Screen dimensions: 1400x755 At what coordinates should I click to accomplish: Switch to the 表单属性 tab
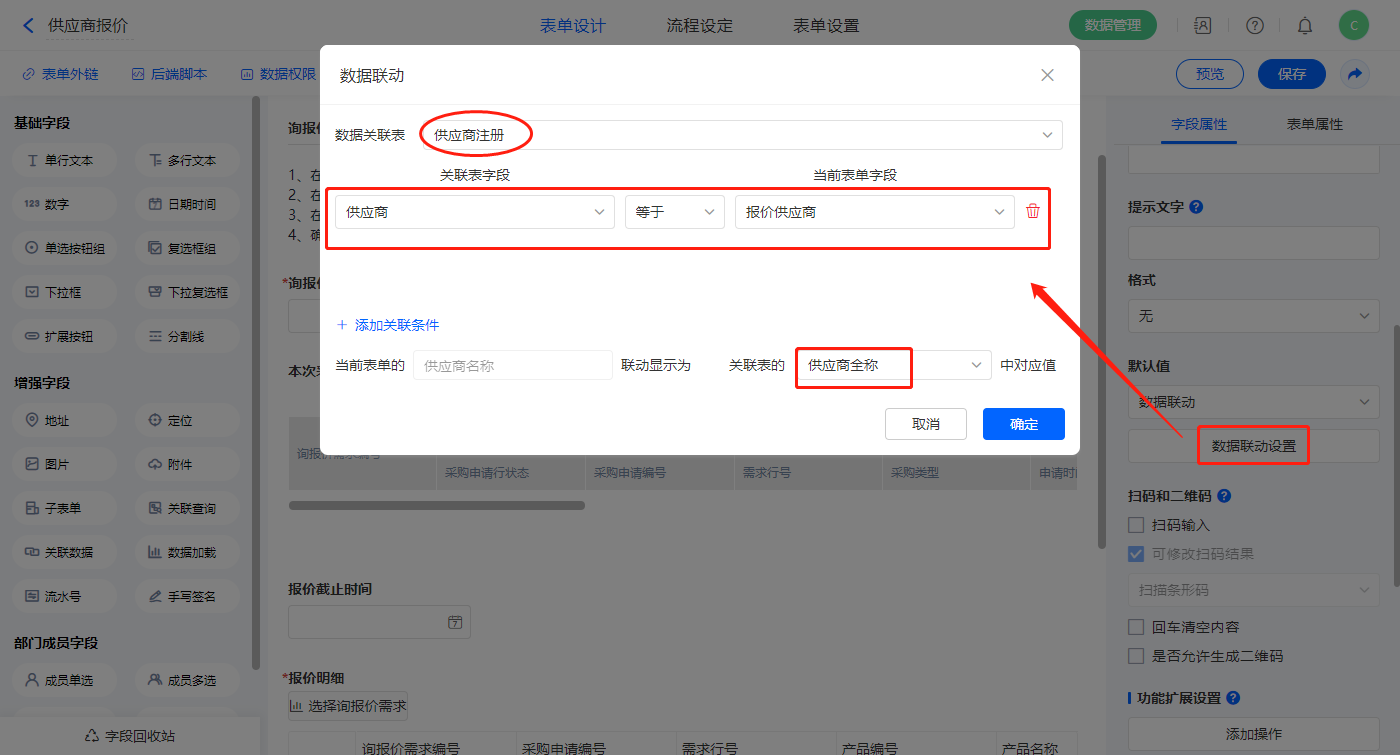pos(1314,124)
